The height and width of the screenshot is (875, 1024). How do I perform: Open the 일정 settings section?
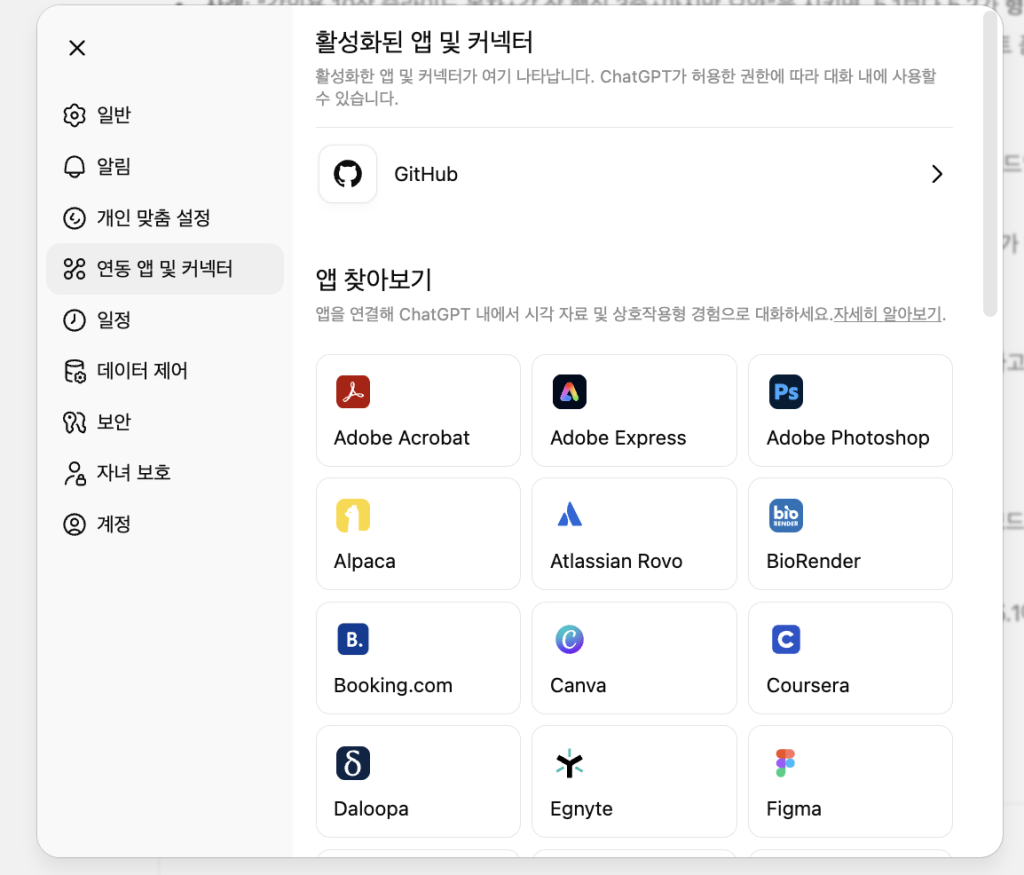coord(165,320)
